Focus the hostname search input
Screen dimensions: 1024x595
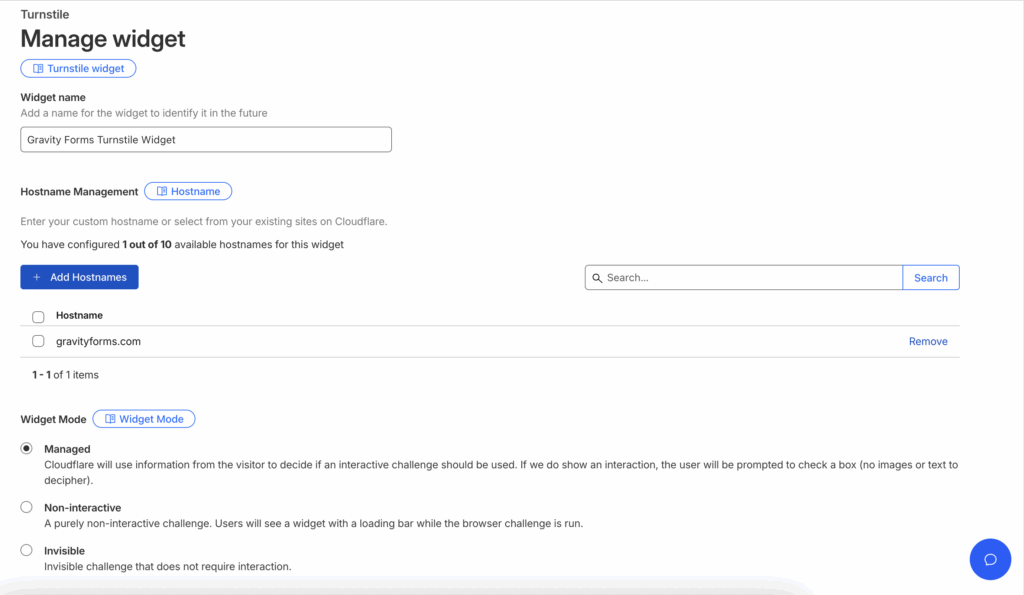click(740, 277)
